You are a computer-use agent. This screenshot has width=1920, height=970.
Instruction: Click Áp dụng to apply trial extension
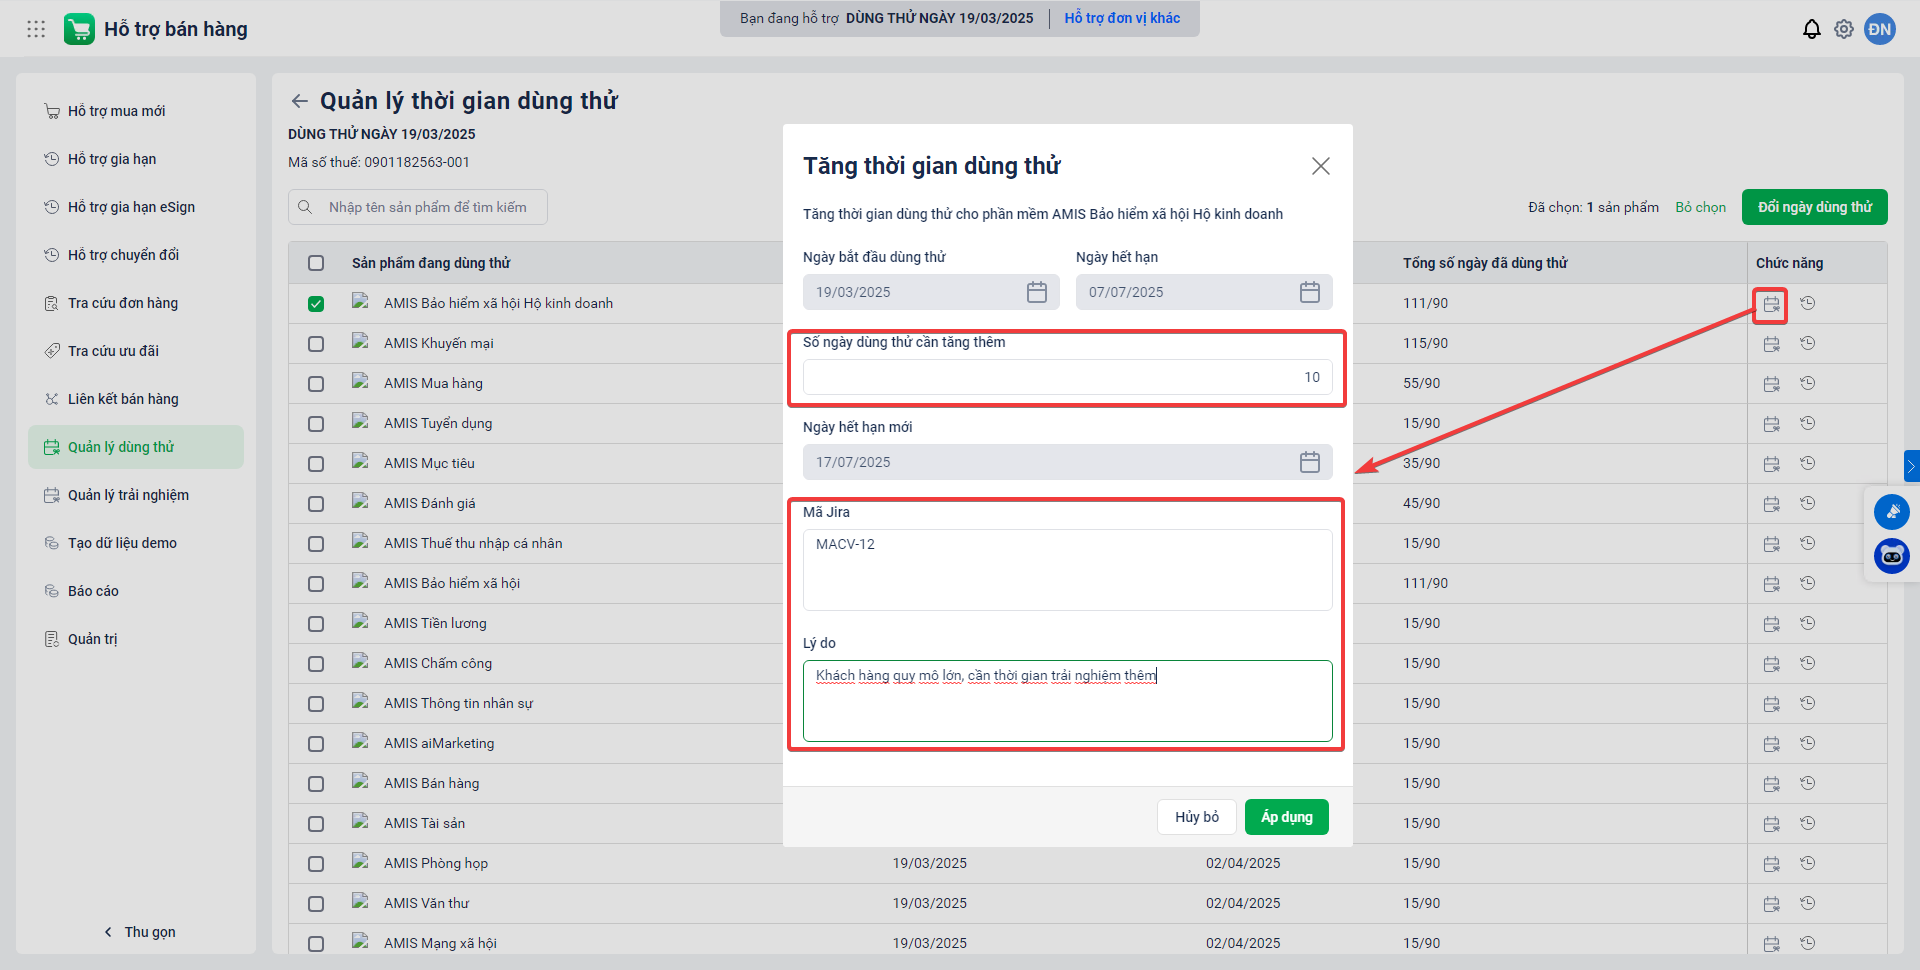tap(1286, 817)
